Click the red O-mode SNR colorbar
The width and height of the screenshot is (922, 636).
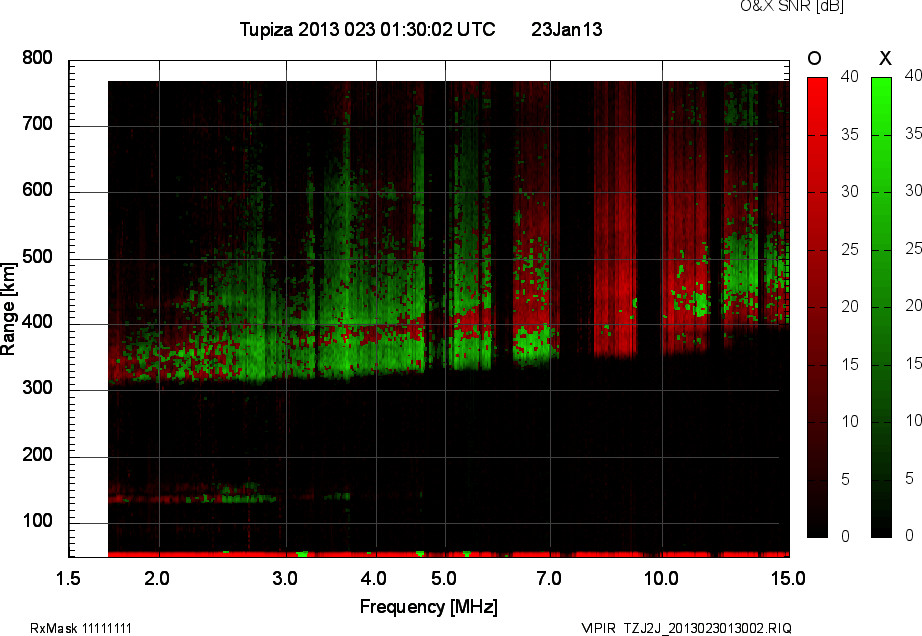817,307
